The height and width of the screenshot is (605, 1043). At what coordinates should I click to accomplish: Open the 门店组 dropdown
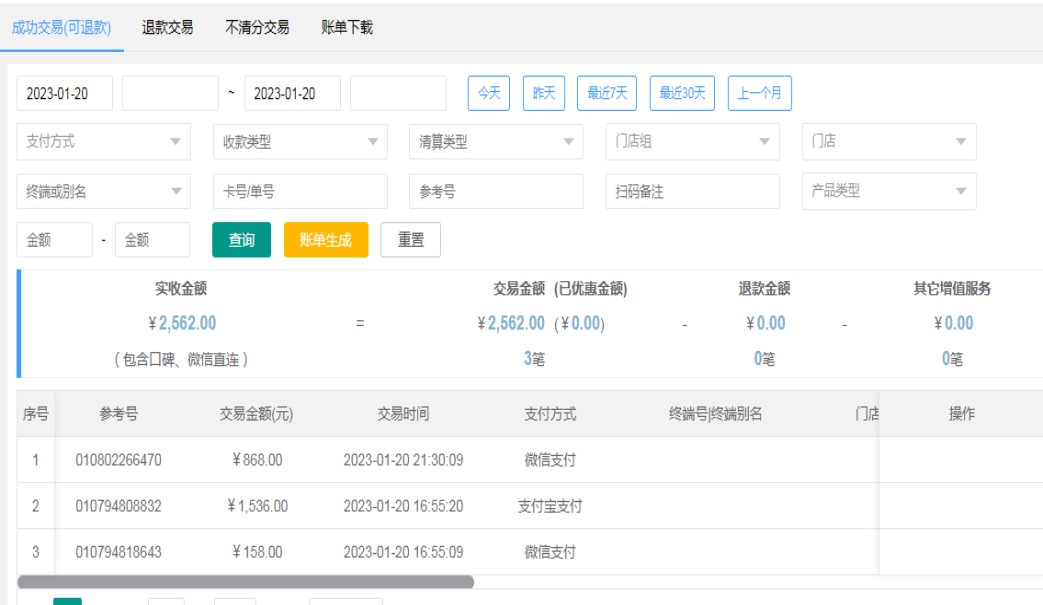click(x=692, y=142)
